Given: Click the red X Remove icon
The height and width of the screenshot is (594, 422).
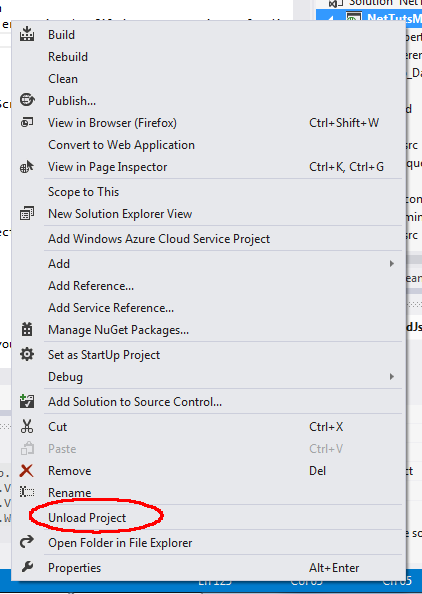Looking at the screenshot, I should tap(27, 471).
